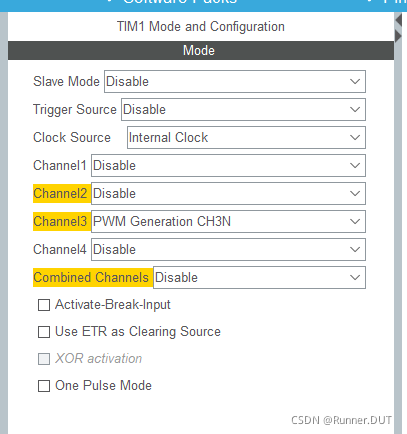This screenshot has height=434, width=407.
Task: Click the greyed XOR activation checkbox
Action: 44,359
